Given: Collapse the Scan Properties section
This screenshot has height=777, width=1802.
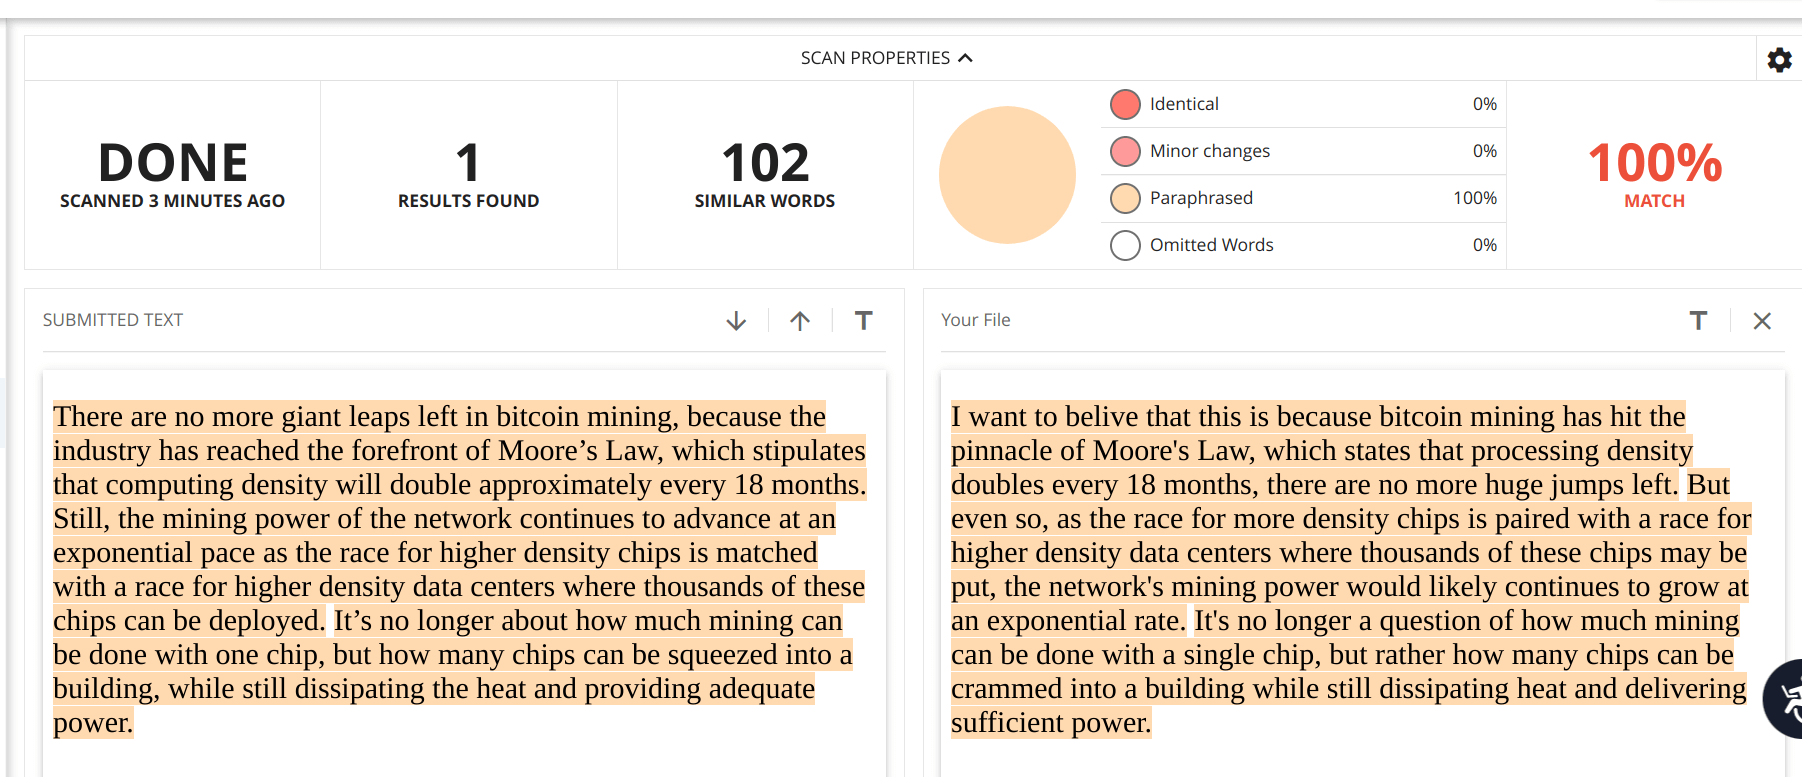Looking at the screenshot, I should [887, 58].
